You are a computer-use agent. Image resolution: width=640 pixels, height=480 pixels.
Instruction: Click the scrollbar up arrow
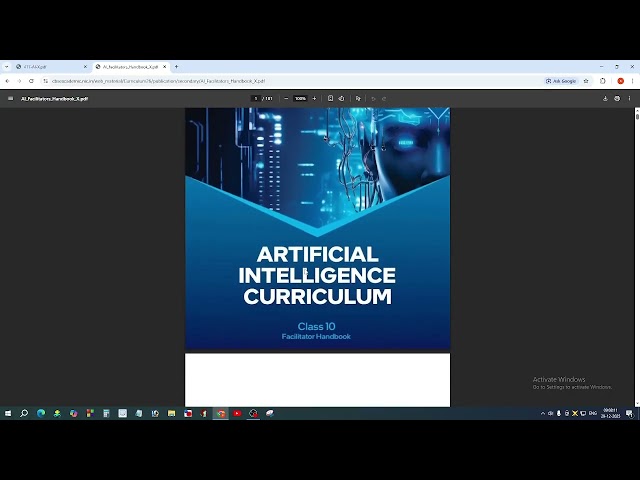pyautogui.click(x=637, y=109)
